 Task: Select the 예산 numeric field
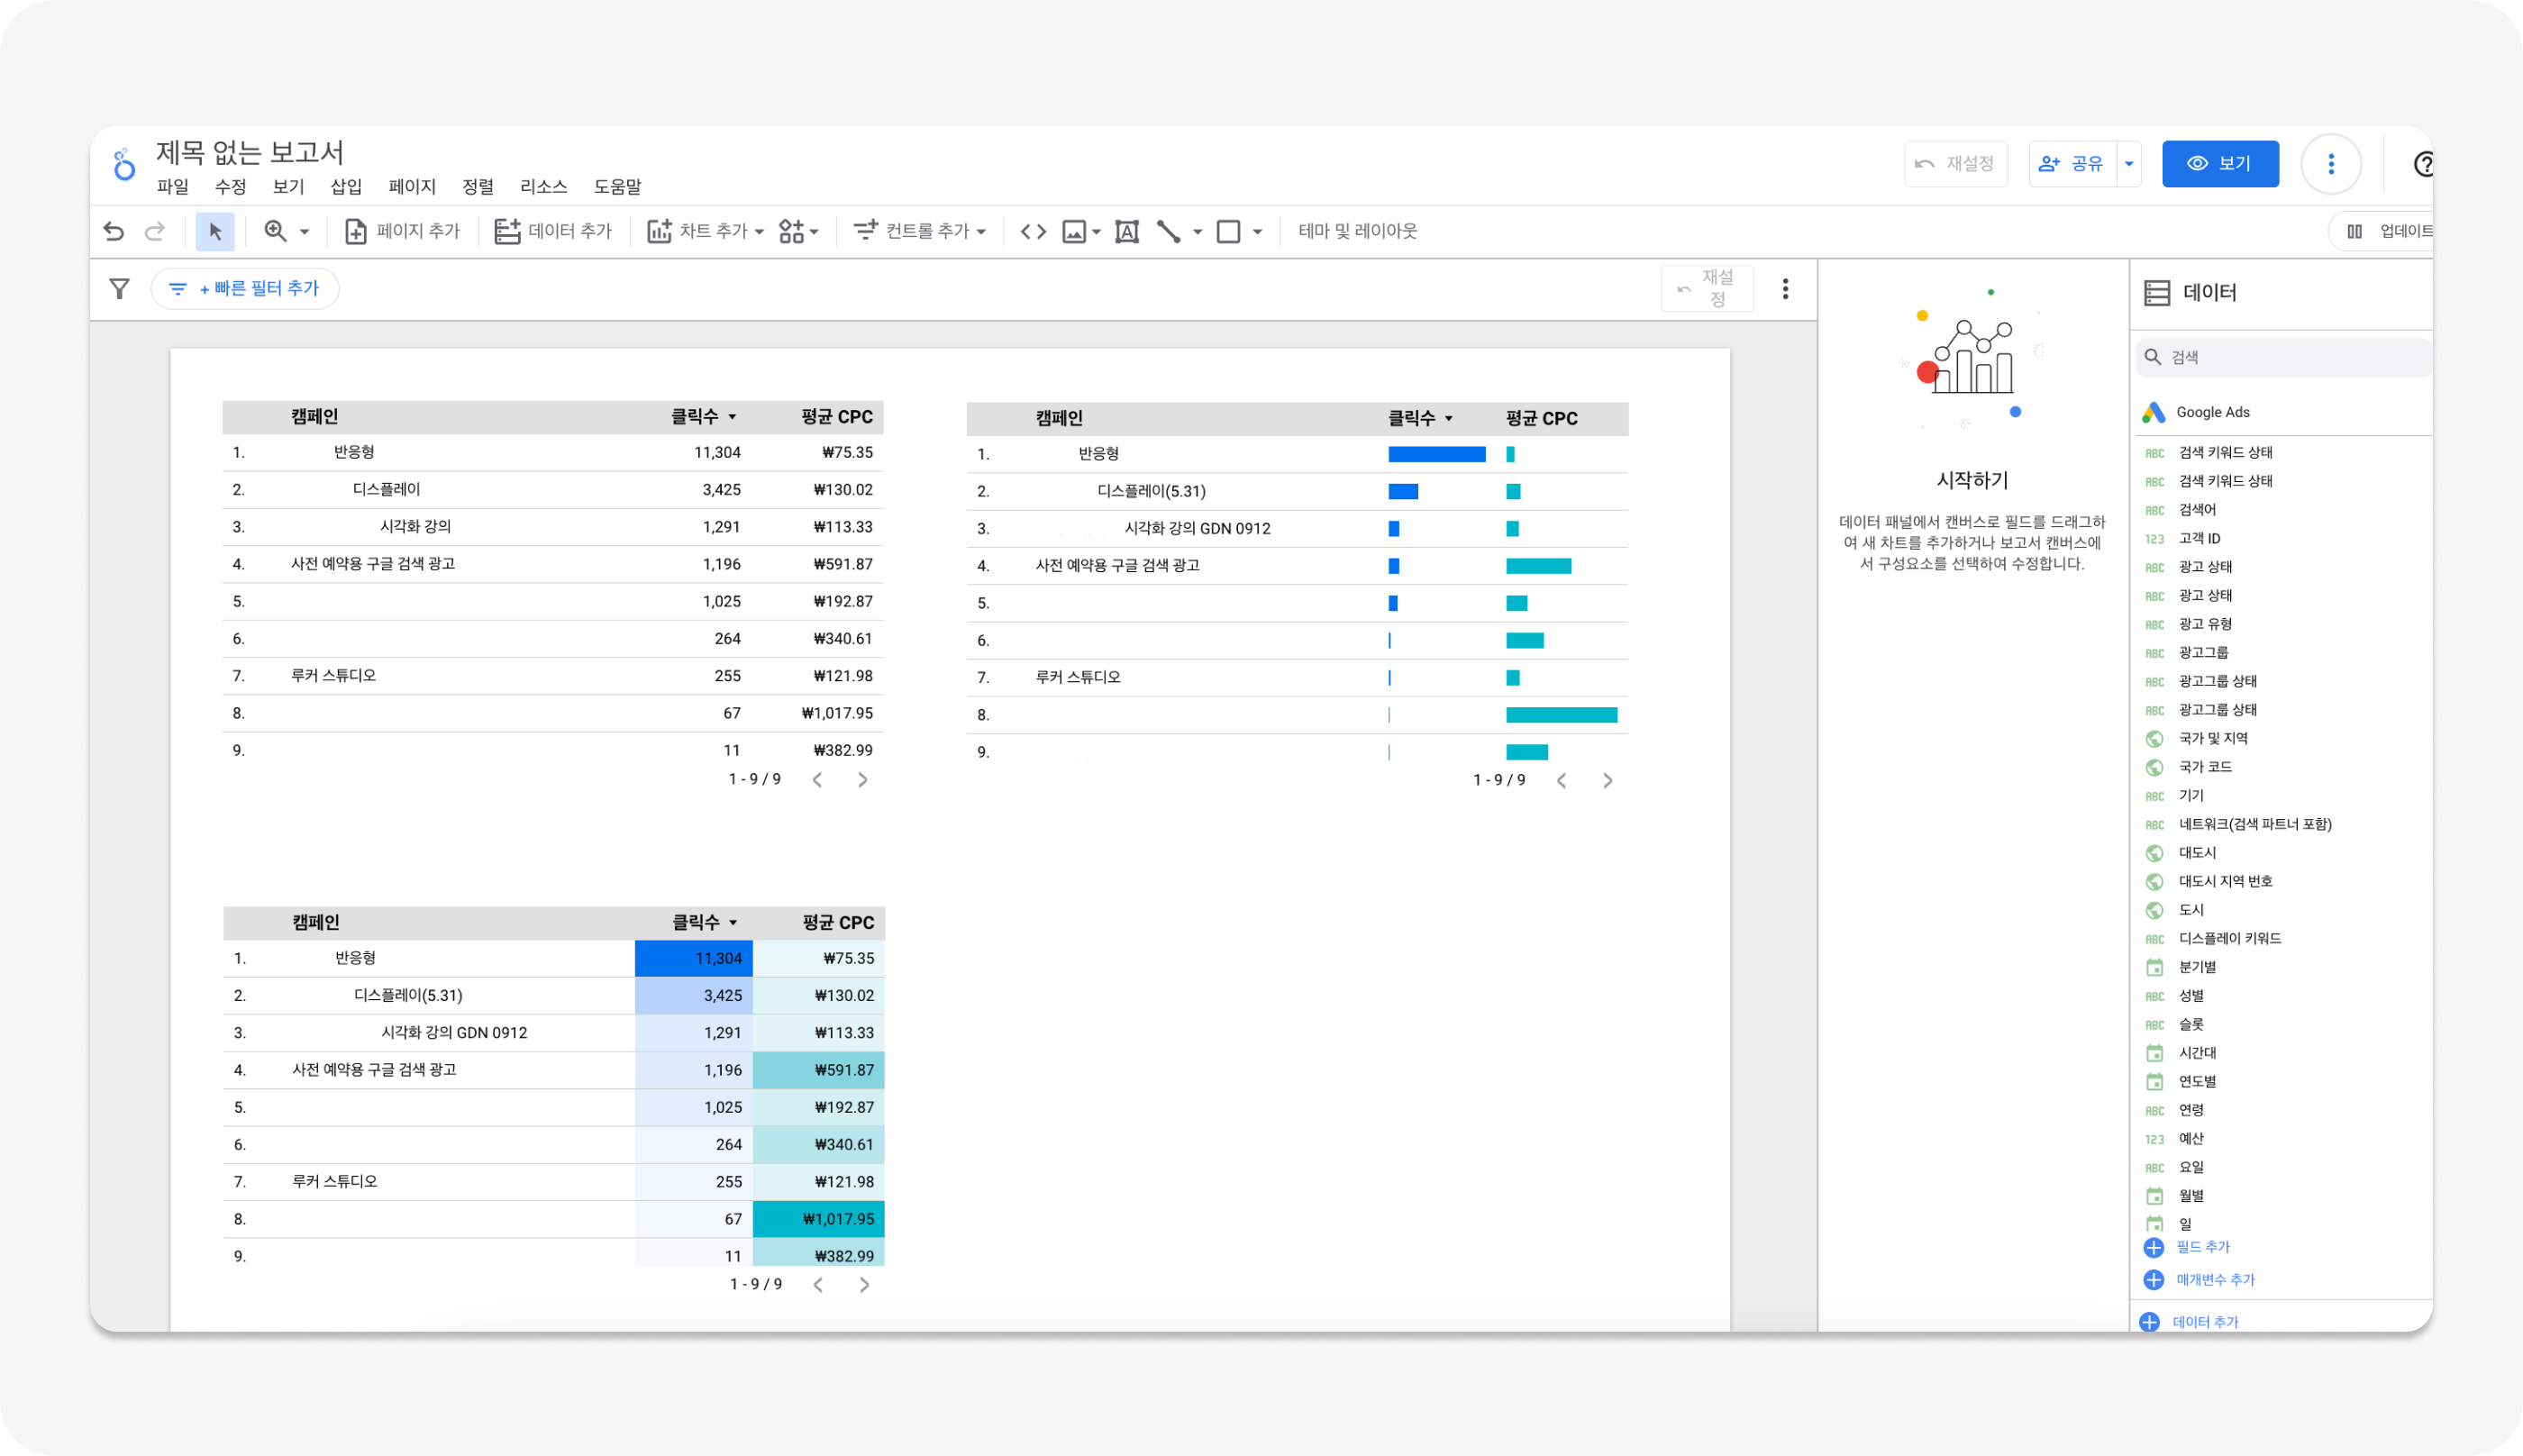coord(2191,1138)
